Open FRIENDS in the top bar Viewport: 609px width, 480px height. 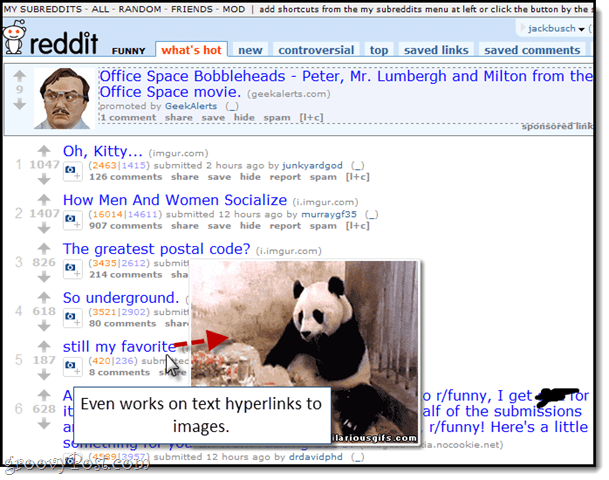(x=192, y=9)
